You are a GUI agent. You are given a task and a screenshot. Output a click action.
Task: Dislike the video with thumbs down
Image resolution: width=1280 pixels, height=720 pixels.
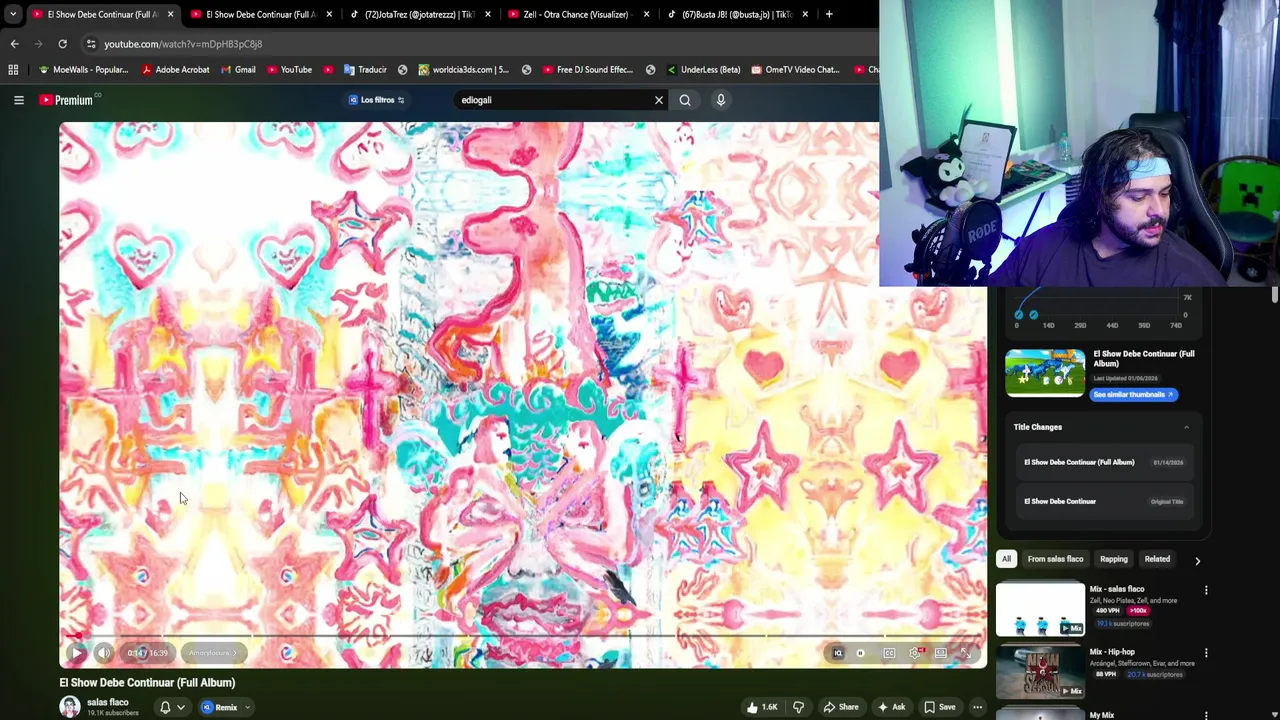[x=798, y=707]
